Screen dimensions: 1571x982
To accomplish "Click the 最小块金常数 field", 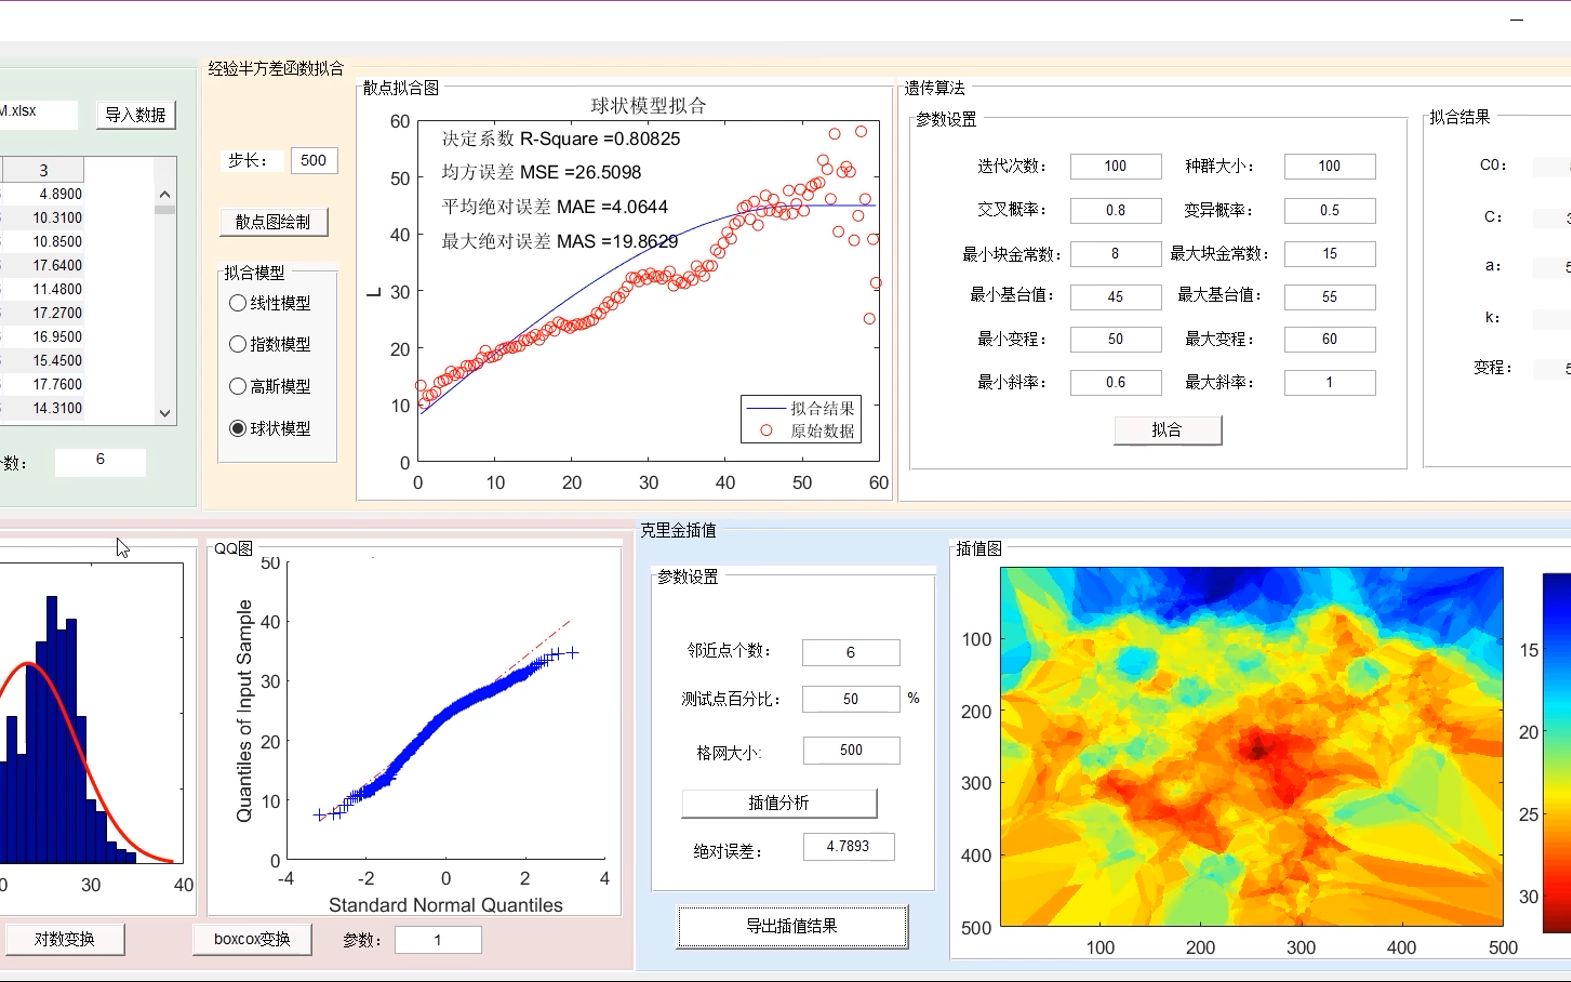I will (x=1116, y=254).
